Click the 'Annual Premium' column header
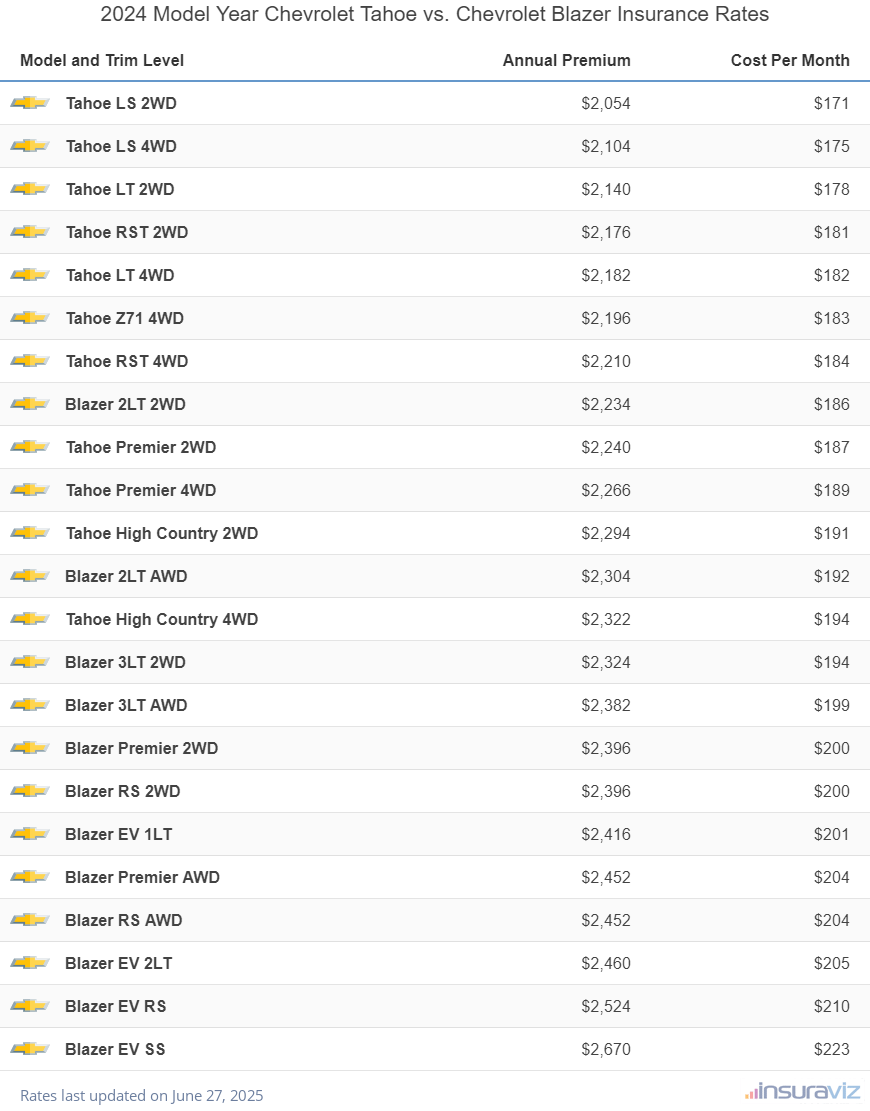 [x=567, y=60]
